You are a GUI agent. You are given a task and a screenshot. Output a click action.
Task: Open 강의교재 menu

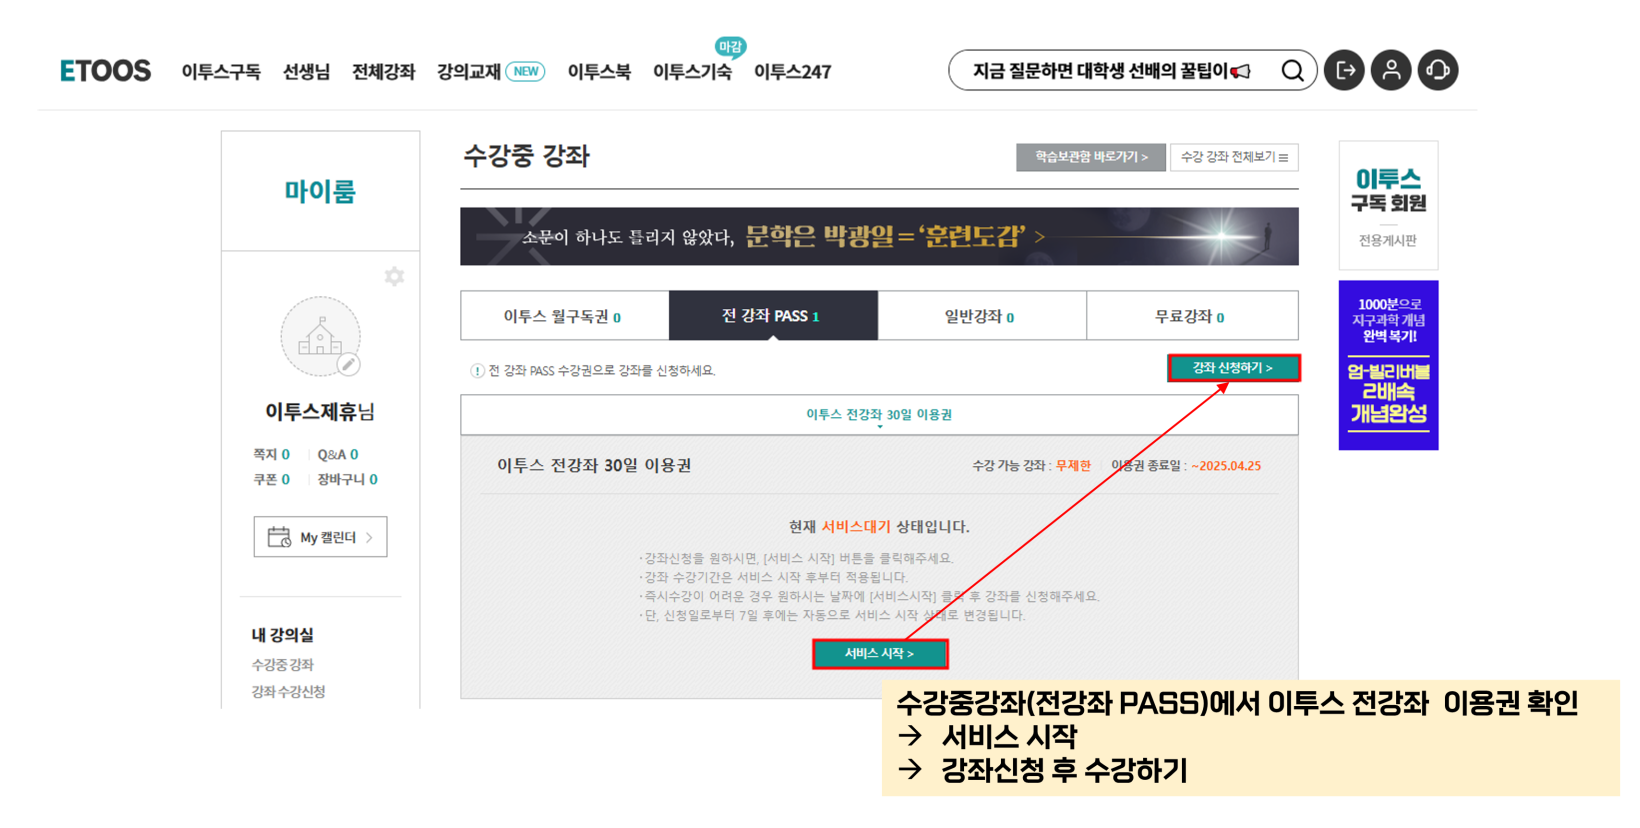(468, 72)
